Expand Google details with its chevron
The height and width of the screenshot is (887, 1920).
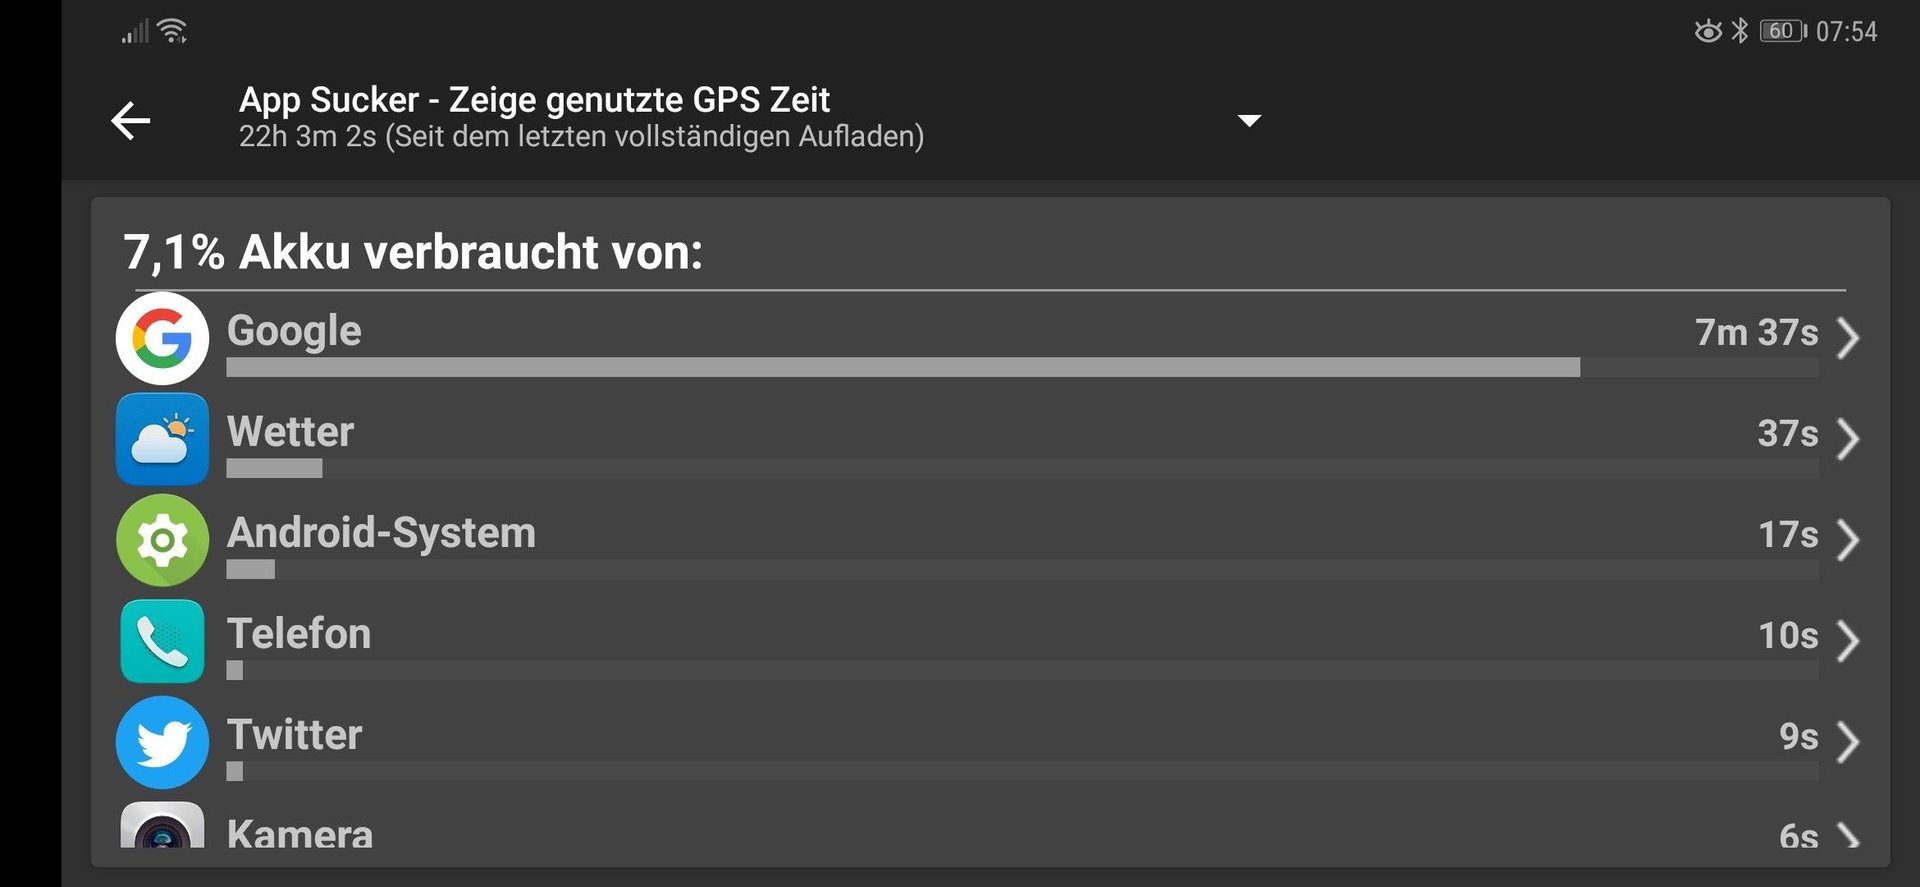coord(1848,337)
